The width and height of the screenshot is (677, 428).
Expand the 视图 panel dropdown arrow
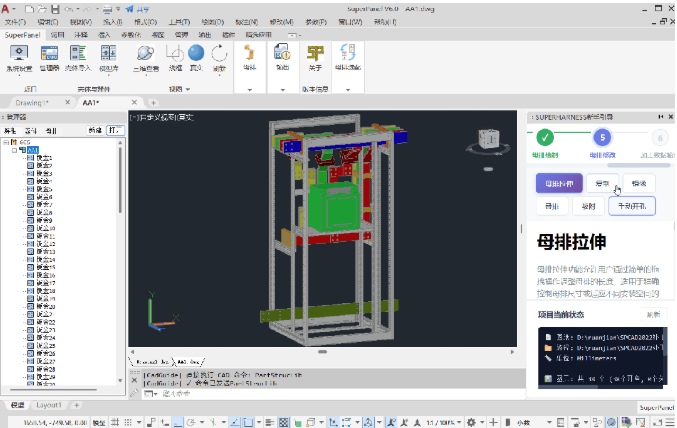[x=188, y=89]
